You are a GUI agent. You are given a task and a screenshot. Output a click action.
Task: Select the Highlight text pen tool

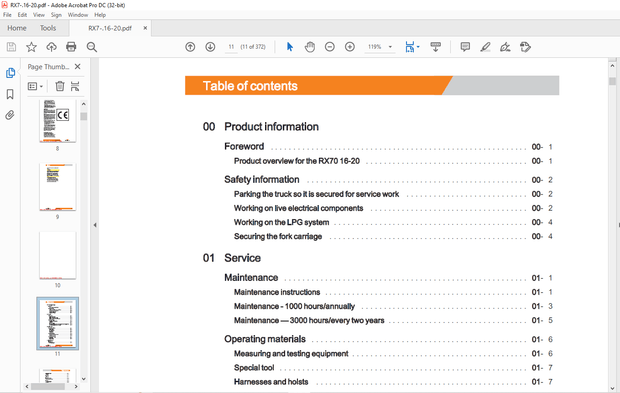(x=485, y=47)
